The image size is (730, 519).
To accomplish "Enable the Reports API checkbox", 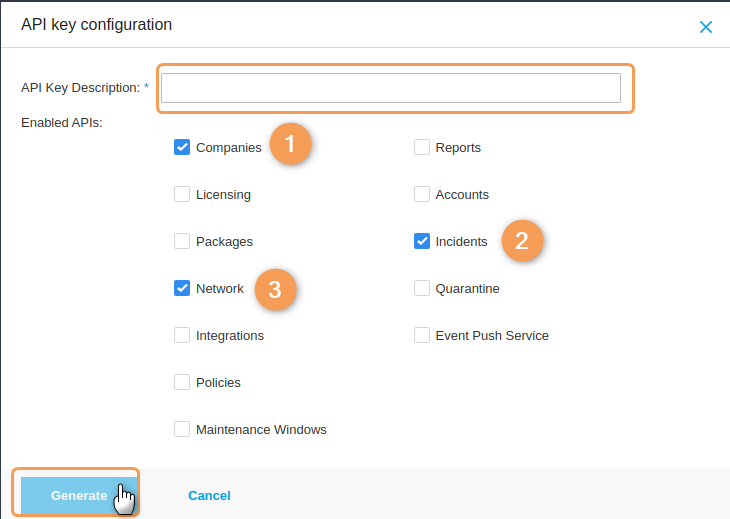I will (x=422, y=147).
